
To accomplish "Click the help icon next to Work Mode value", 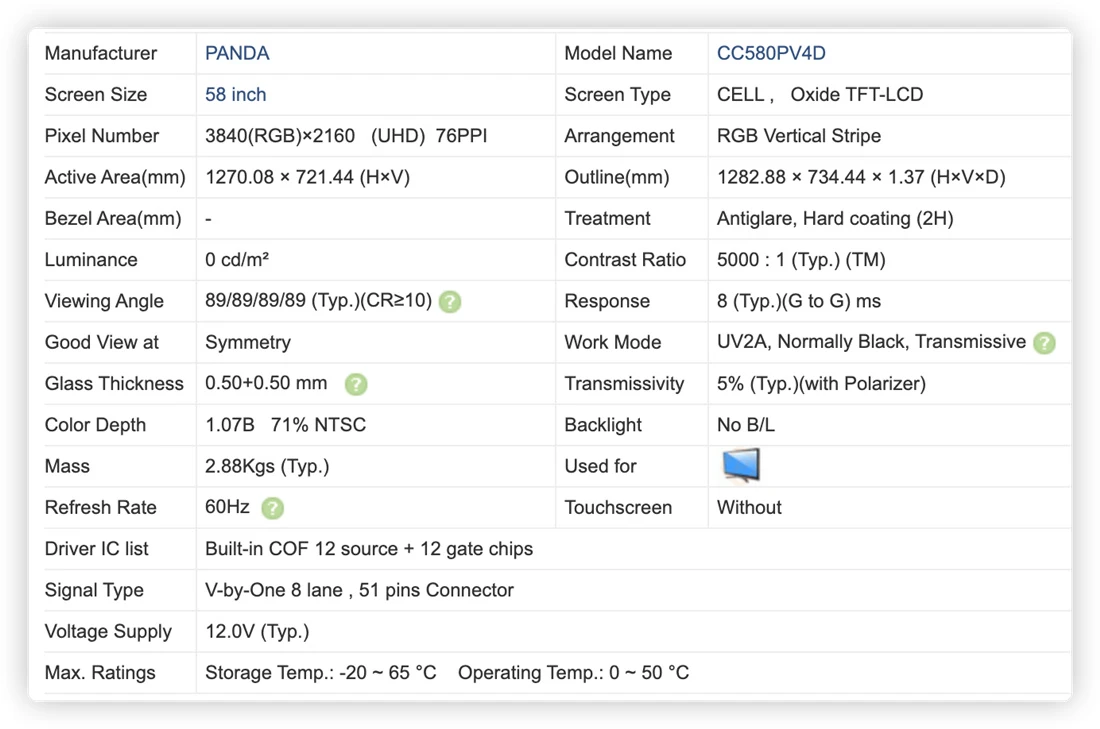I will click(x=1045, y=342).
